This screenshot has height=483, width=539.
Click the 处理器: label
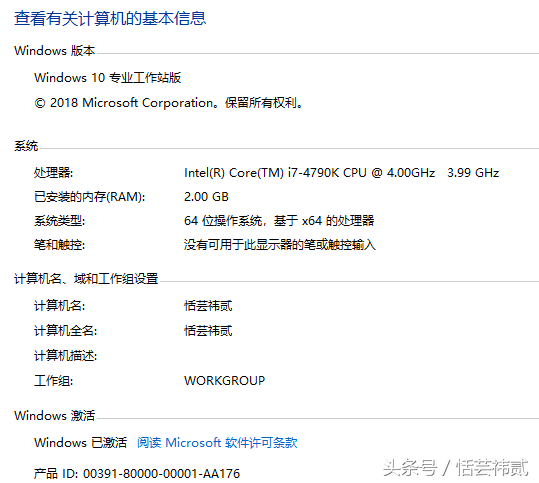pyautogui.click(x=53, y=173)
